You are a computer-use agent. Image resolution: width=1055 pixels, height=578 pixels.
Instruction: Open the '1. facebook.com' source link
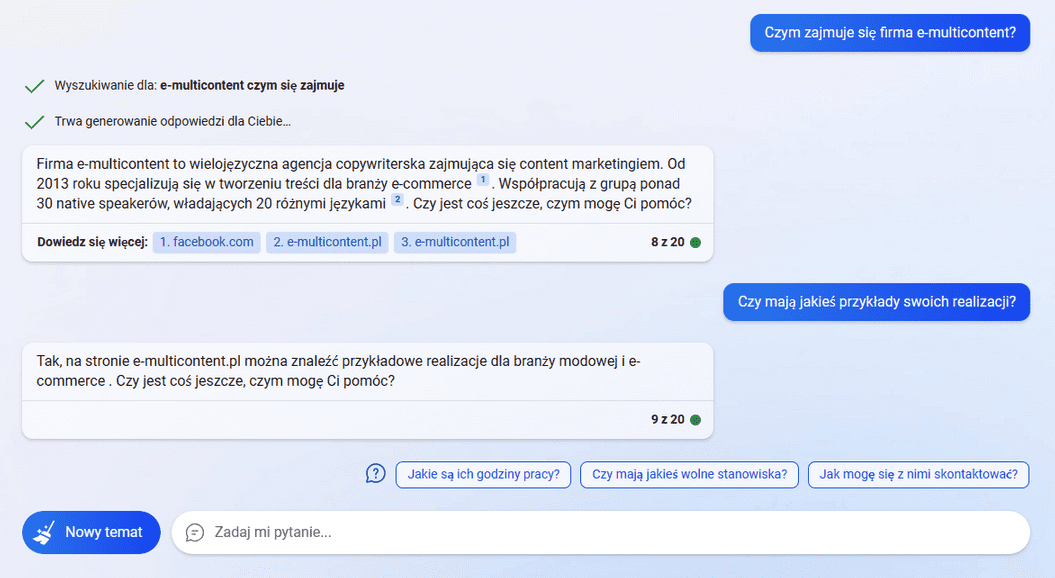207,242
